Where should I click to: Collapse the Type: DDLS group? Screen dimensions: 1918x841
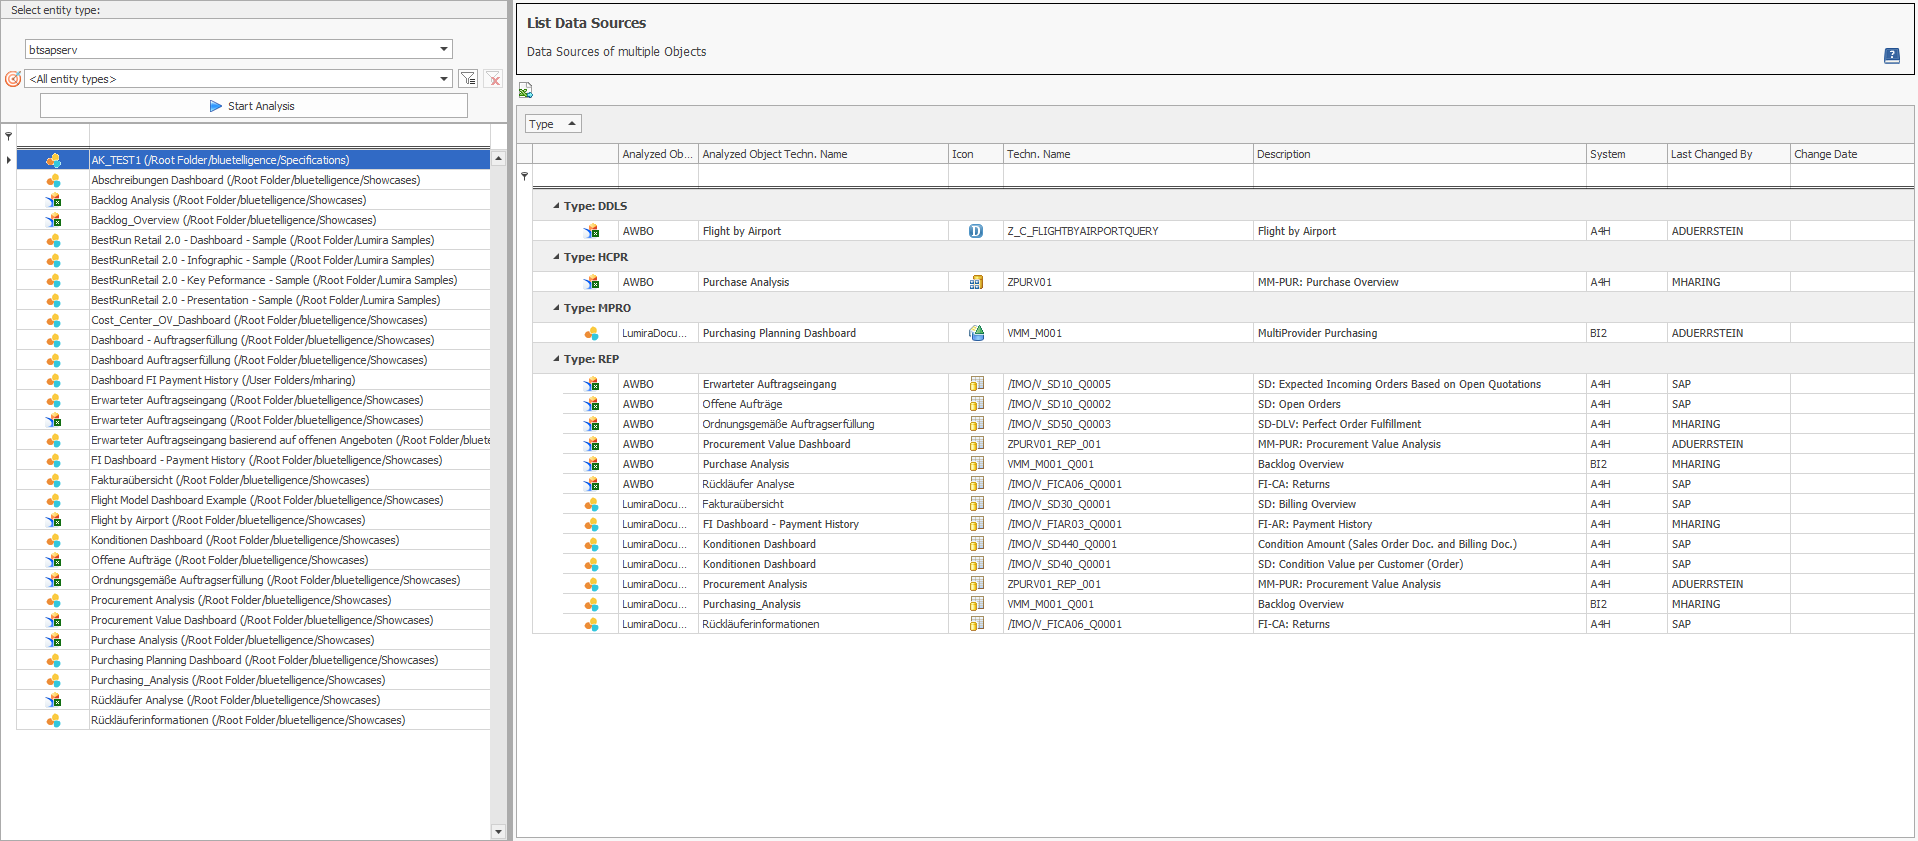(x=557, y=206)
